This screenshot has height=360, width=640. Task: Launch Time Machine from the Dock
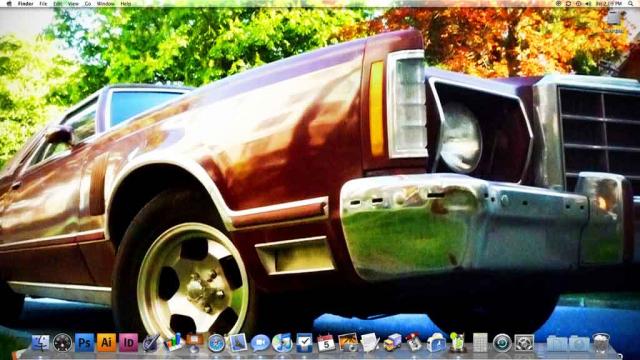coord(502,343)
